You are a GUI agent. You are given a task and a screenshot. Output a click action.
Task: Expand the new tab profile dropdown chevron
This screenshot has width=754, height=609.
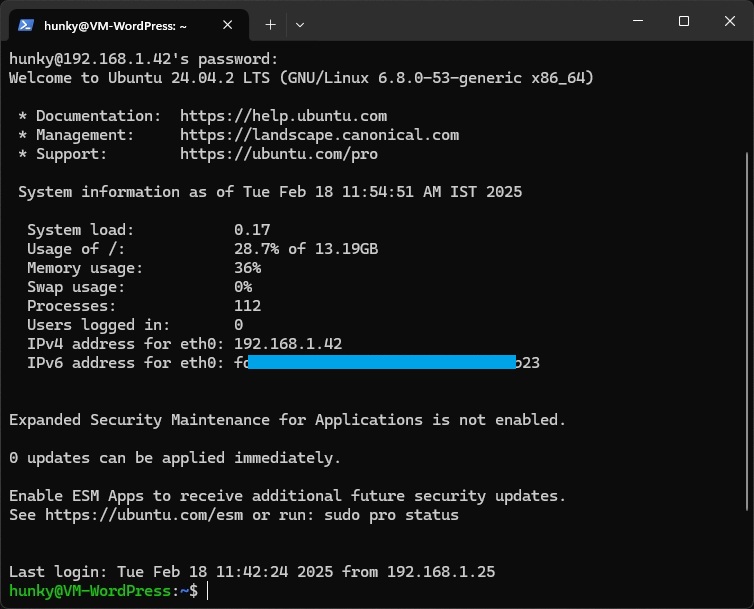300,24
